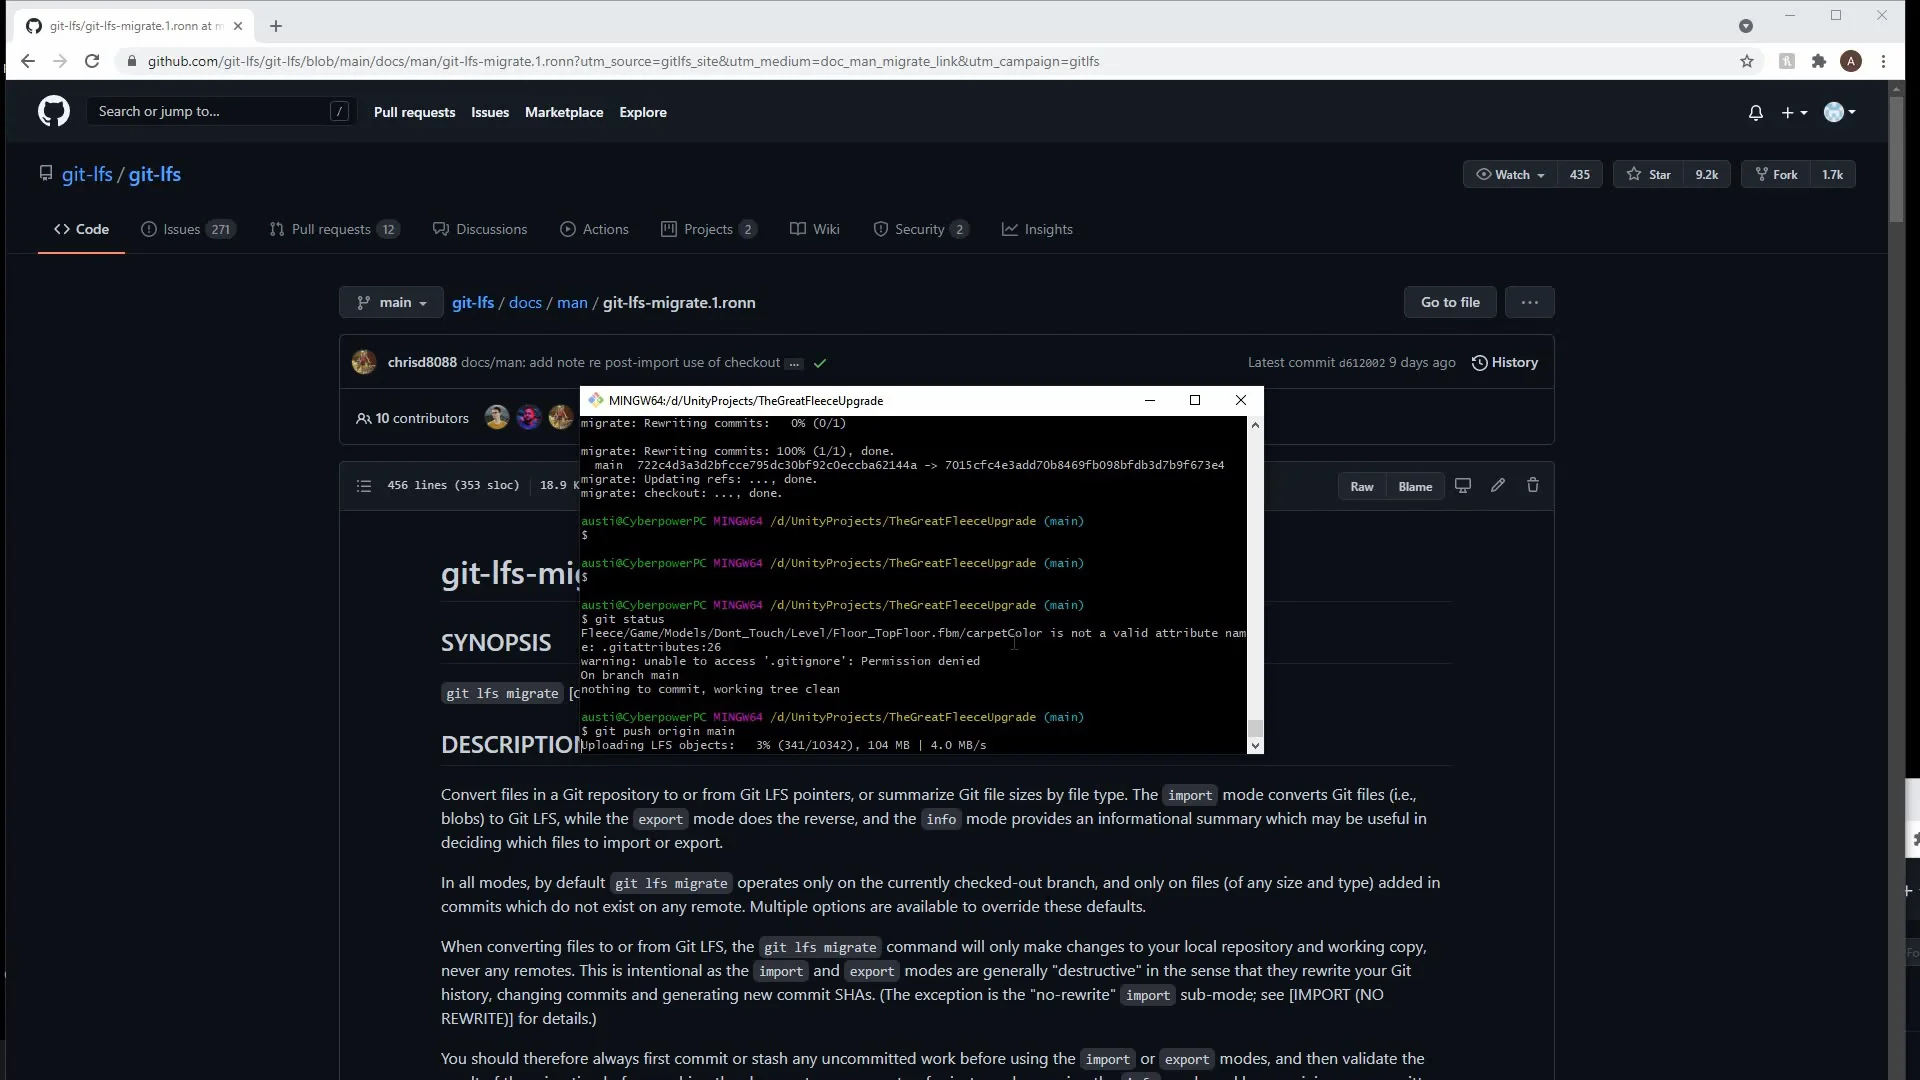
Task: Expand the main branch selector
Action: (391, 302)
